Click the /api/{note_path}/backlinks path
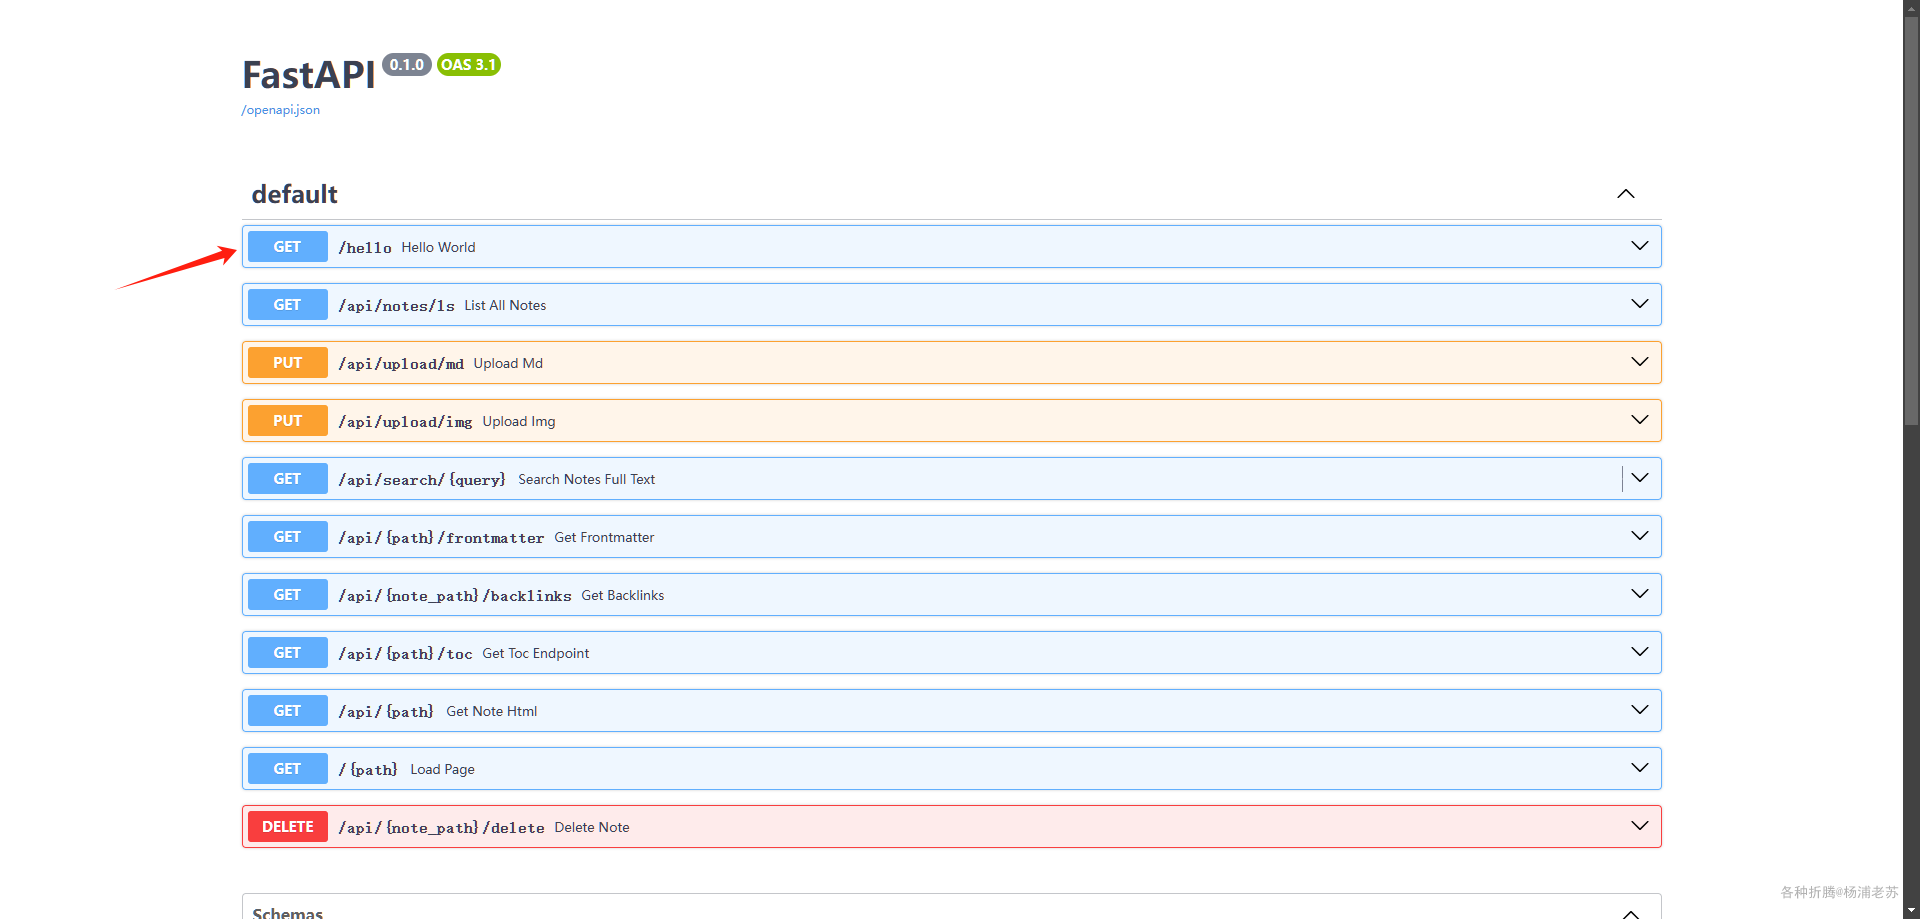Viewport: 1920px width, 919px height. (x=455, y=596)
